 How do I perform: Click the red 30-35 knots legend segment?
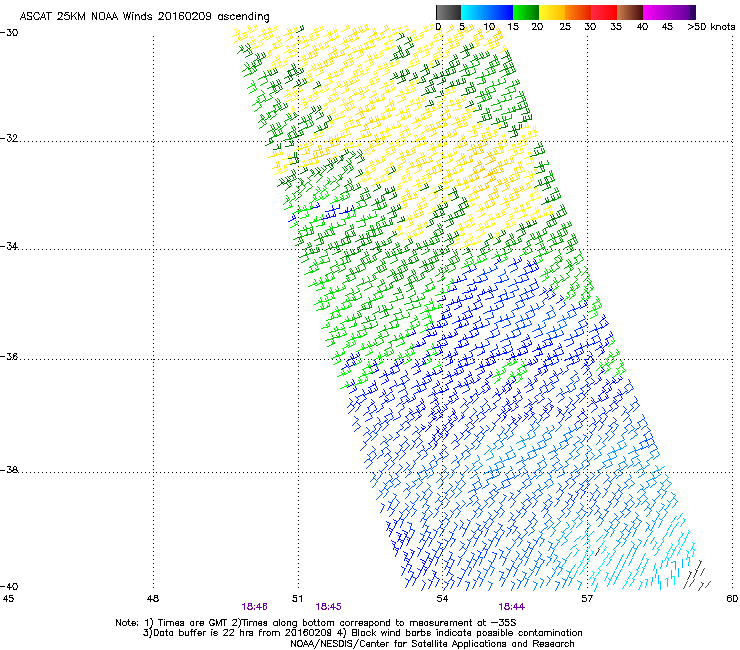604,12
